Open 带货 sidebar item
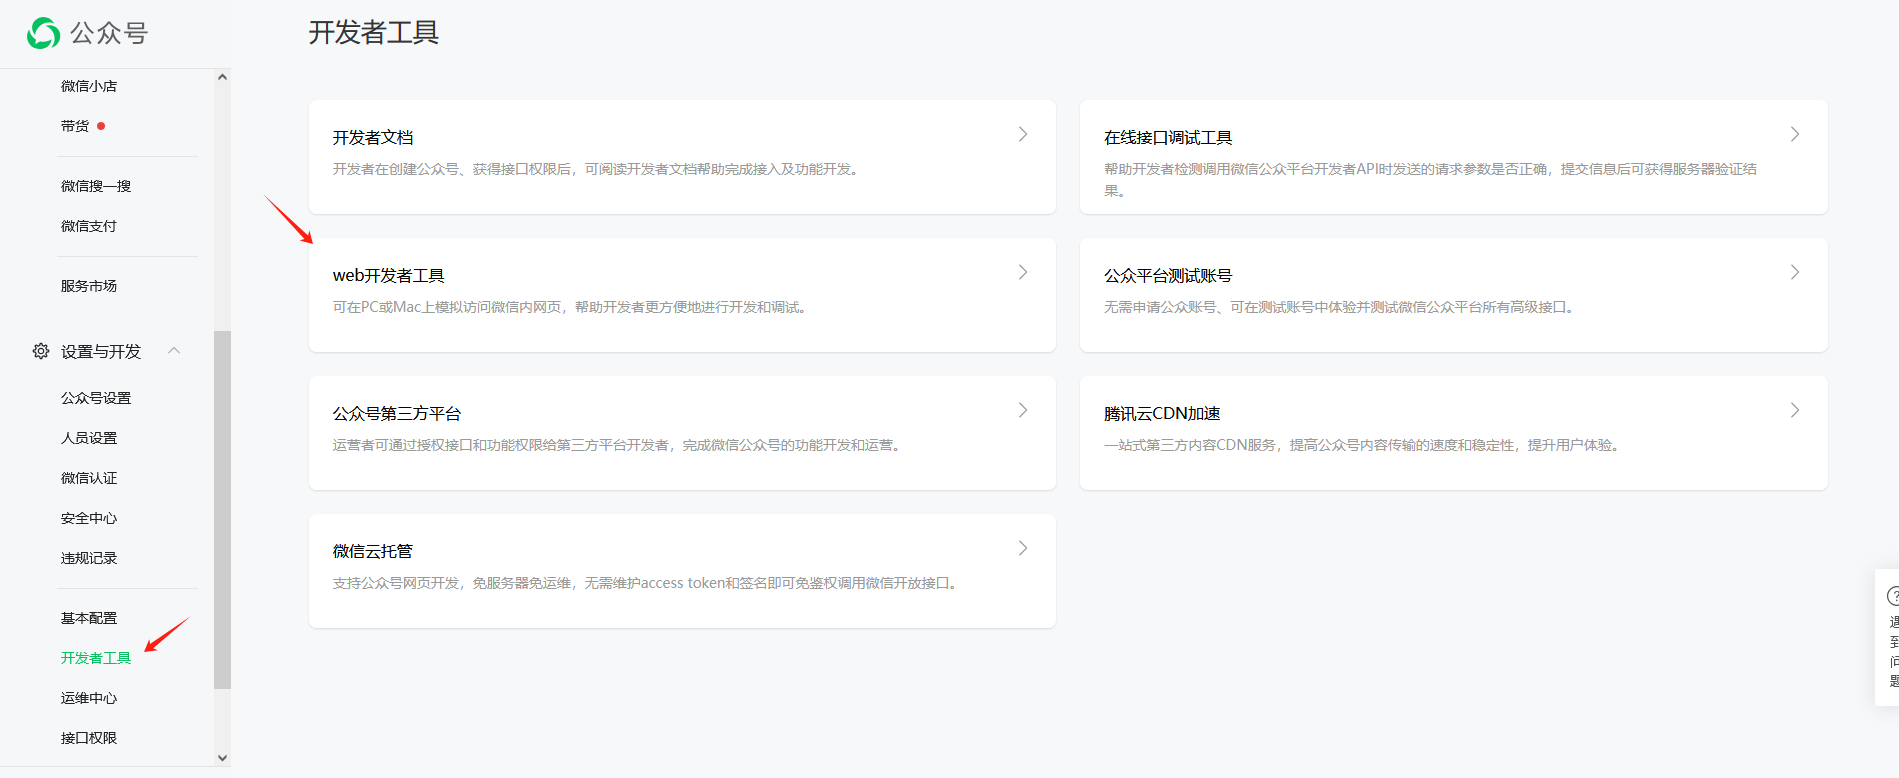Screen dimensions: 1899x778 coord(75,126)
